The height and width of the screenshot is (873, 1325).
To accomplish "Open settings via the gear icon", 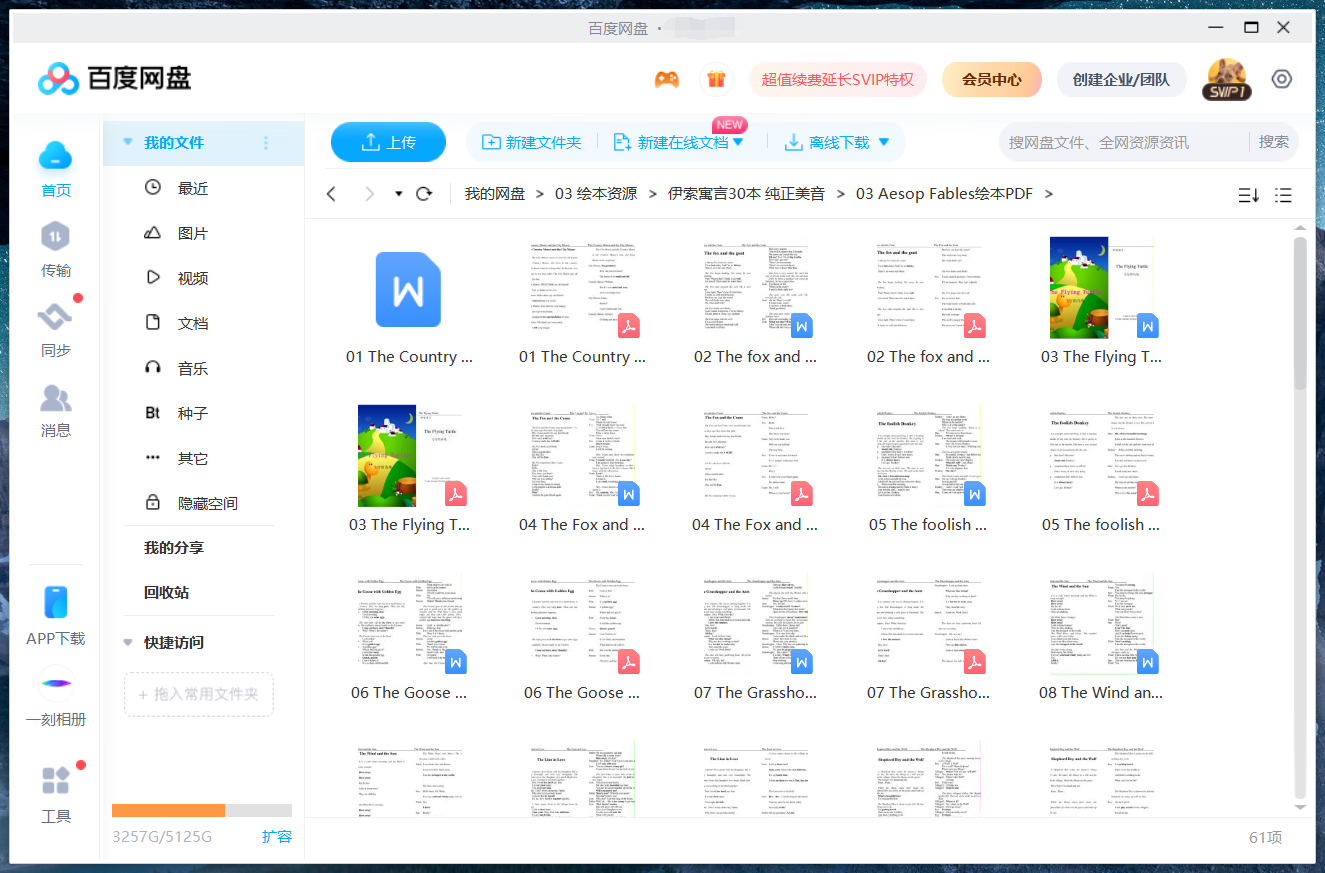I will [1282, 79].
